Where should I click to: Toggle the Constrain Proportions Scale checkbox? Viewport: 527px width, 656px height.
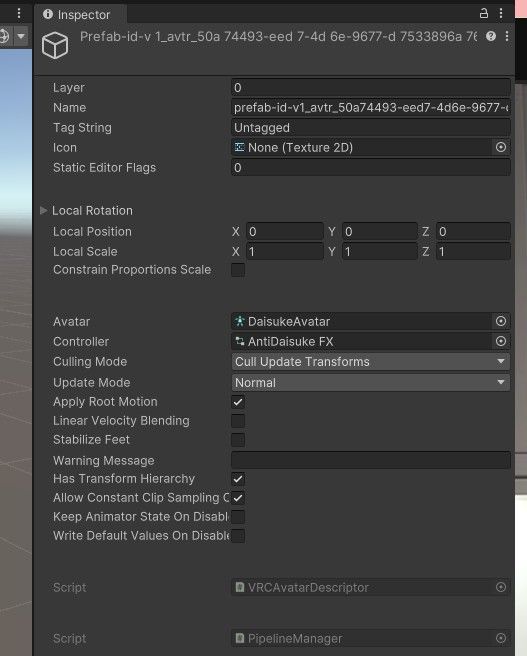click(238, 270)
